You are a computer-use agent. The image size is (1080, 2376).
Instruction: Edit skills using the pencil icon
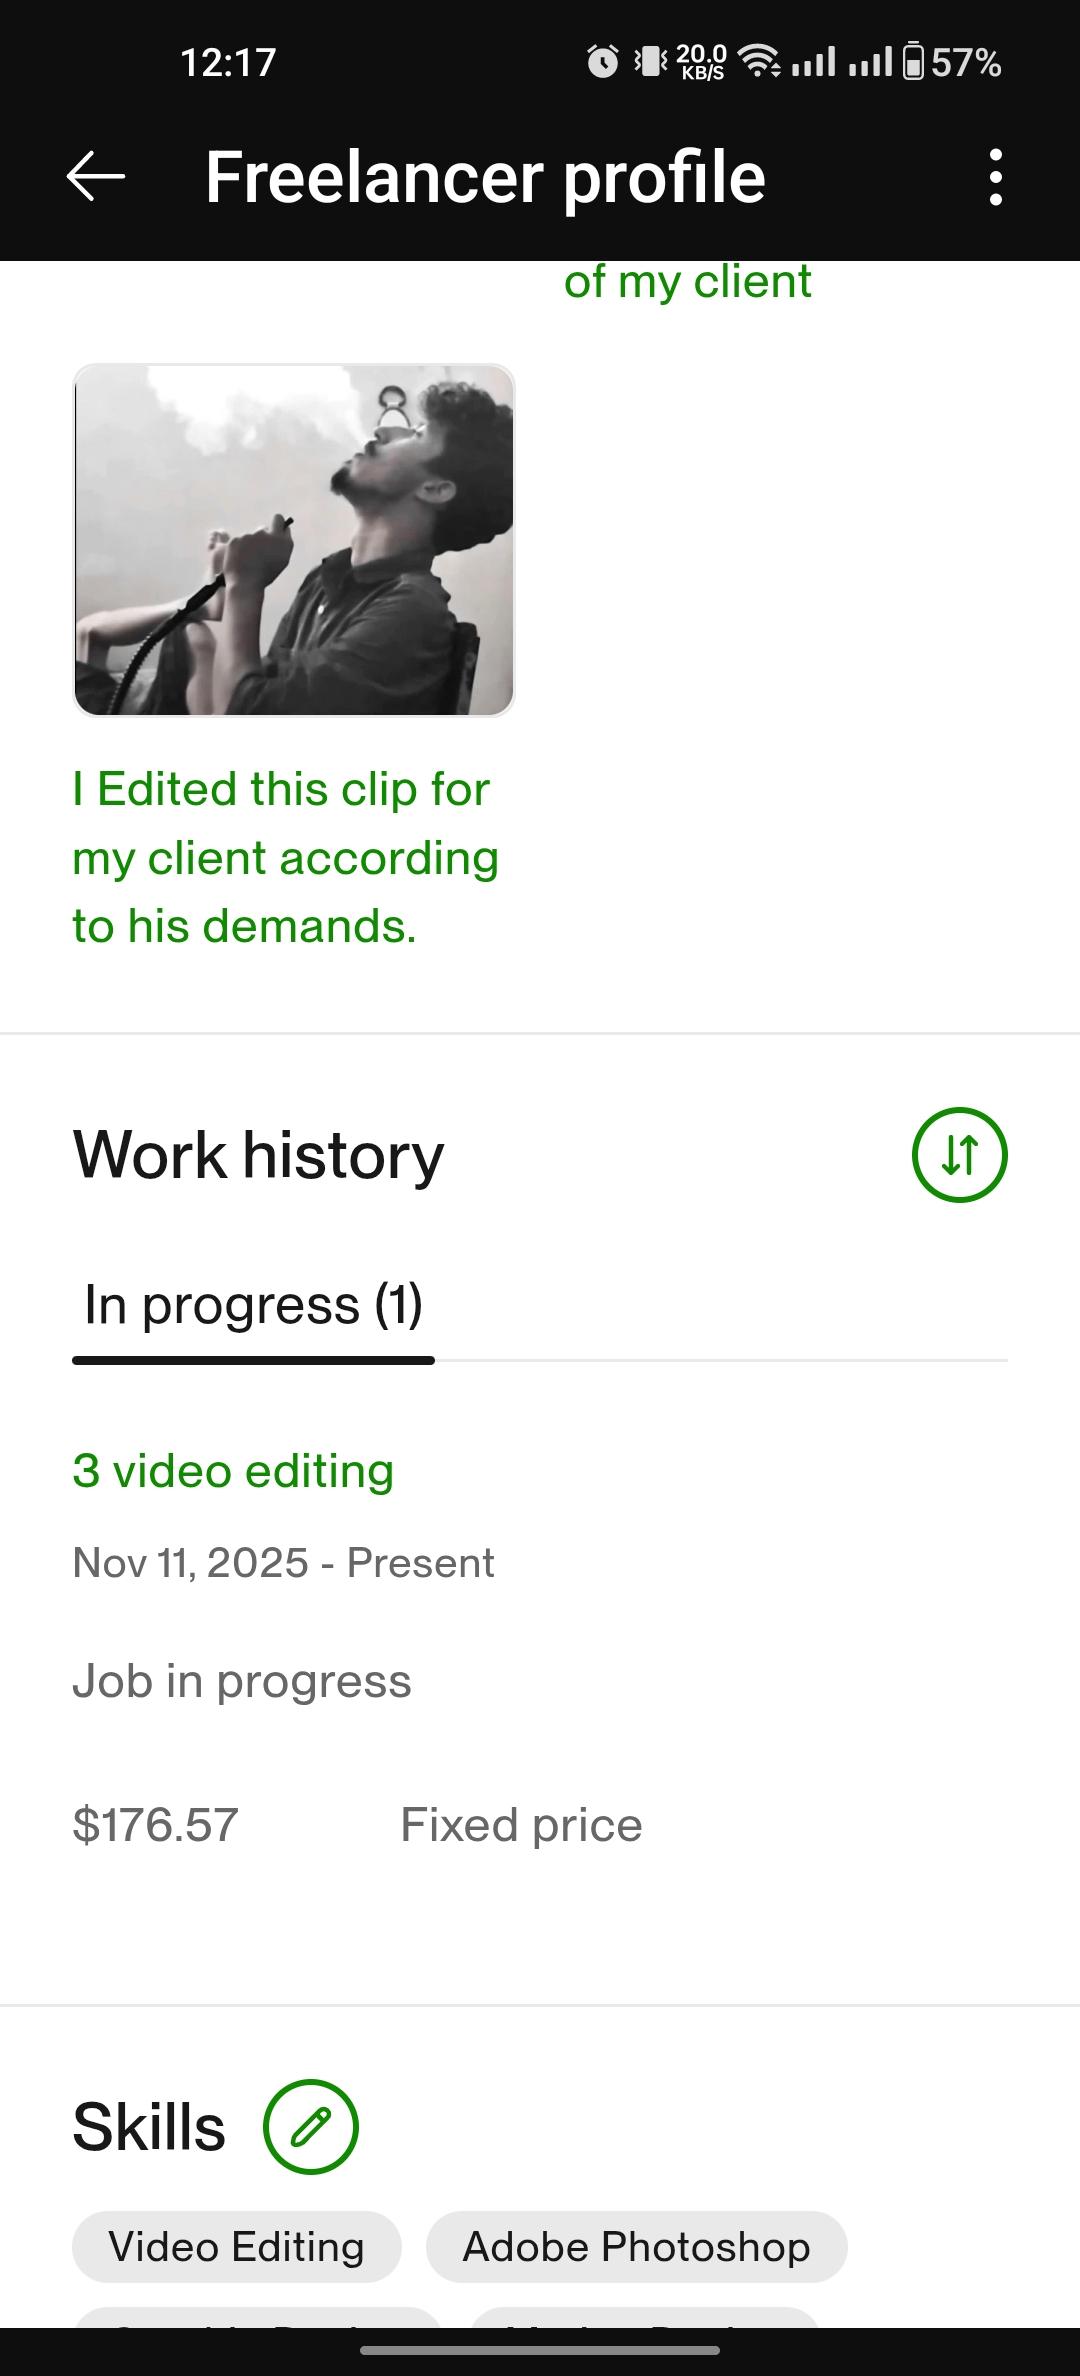click(x=310, y=2127)
